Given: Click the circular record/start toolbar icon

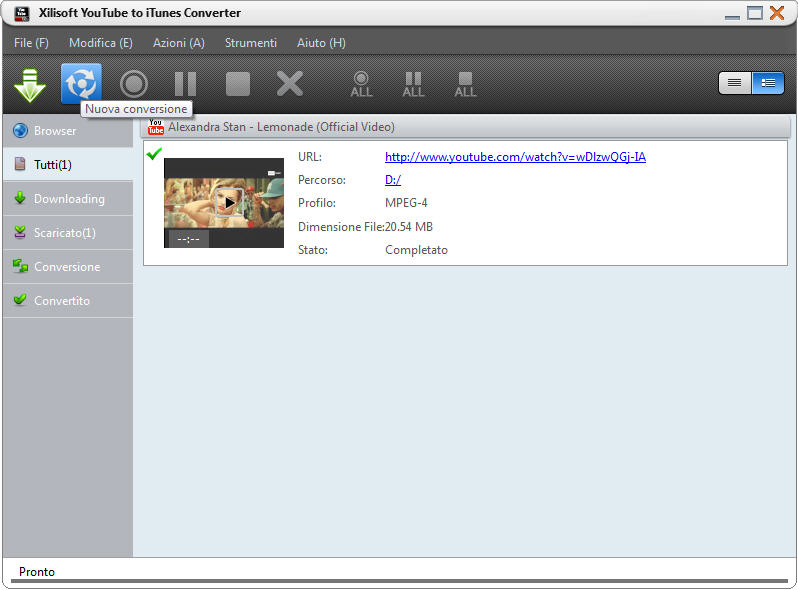Looking at the screenshot, I should pyautogui.click(x=134, y=84).
